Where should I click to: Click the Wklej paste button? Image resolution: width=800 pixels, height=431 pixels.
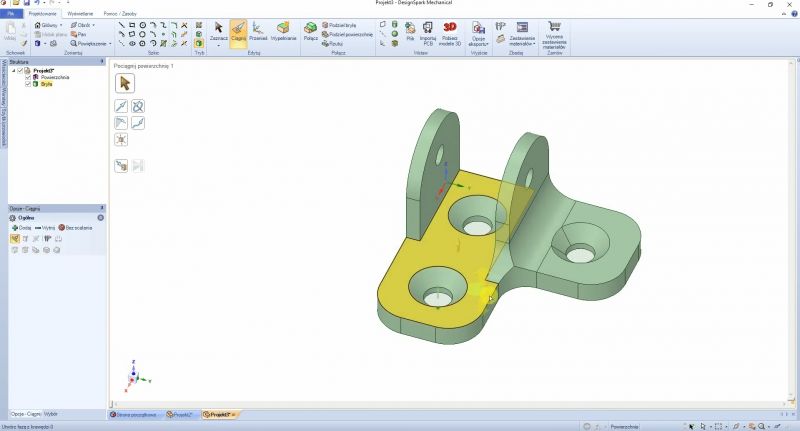point(10,31)
